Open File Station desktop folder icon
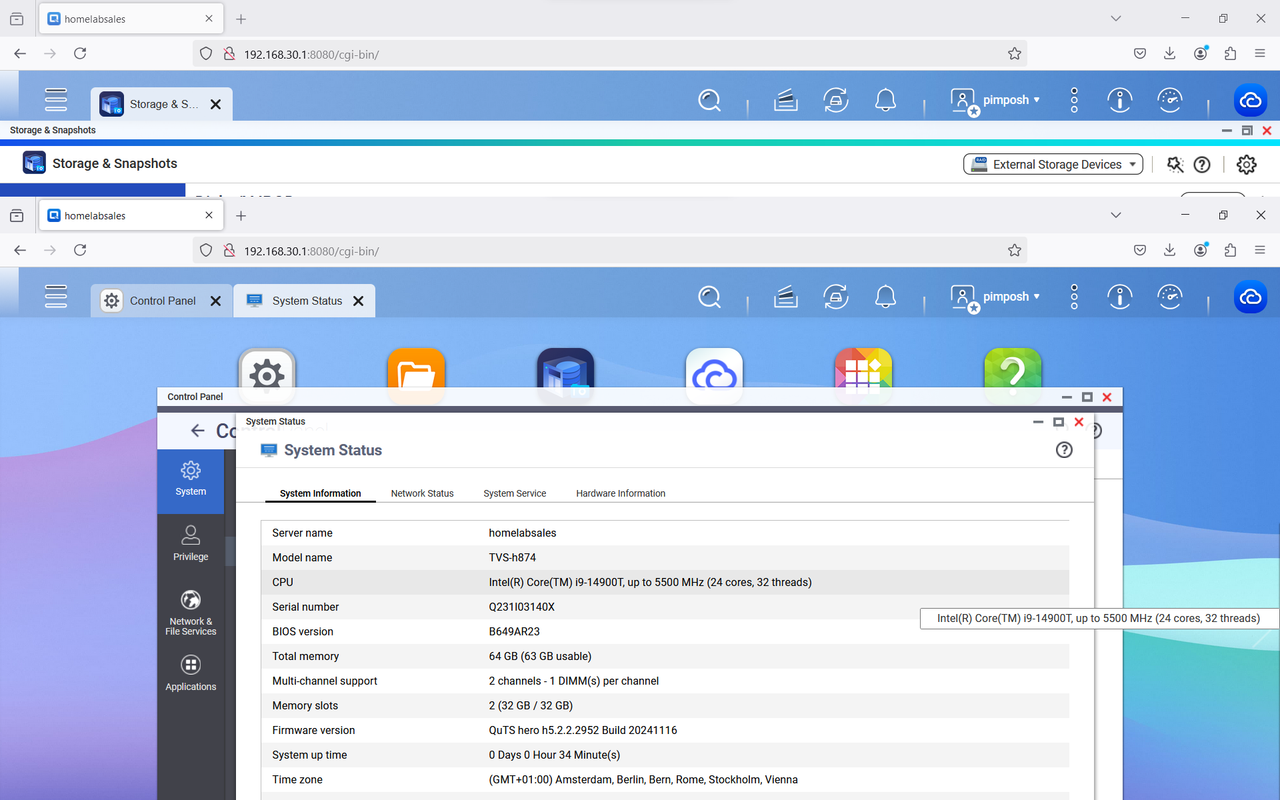 coord(416,376)
